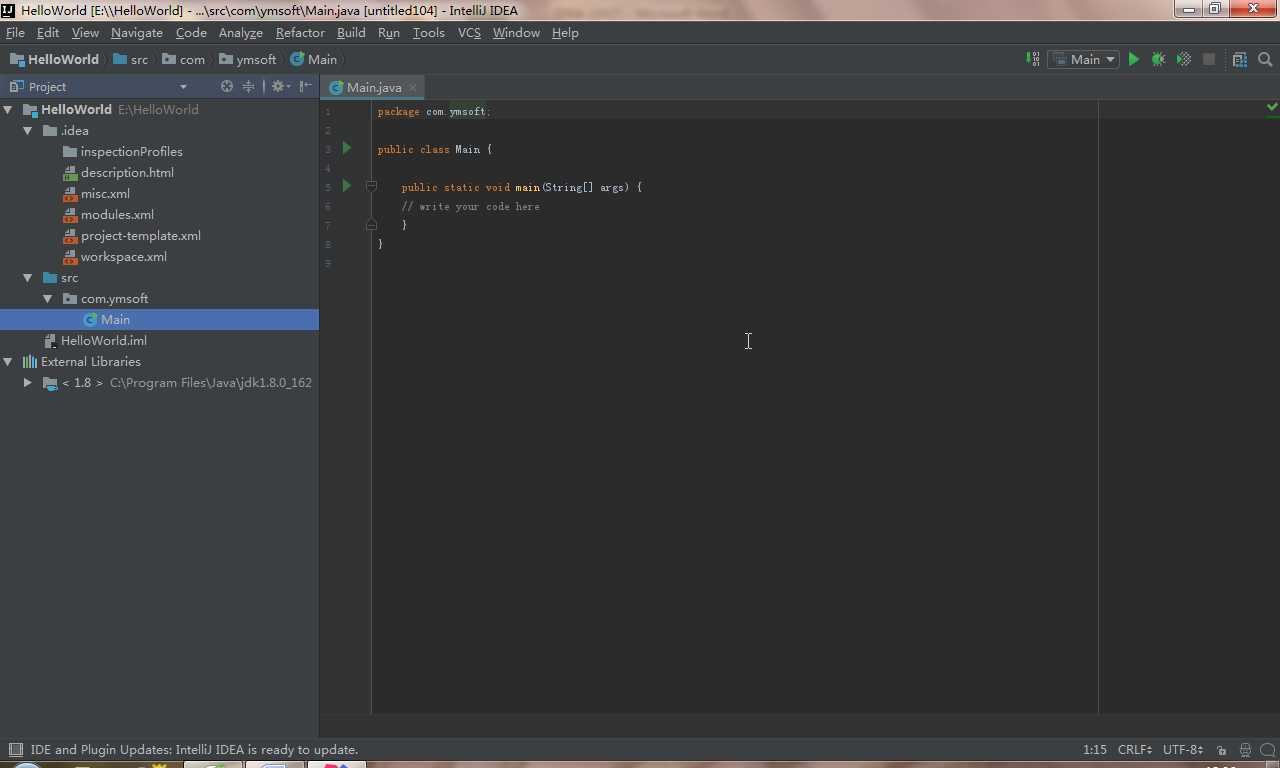Viewport: 1280px width, 768px height.
Task: Click the Stop square button in toolbar
Action: [x=1209, y=59]
